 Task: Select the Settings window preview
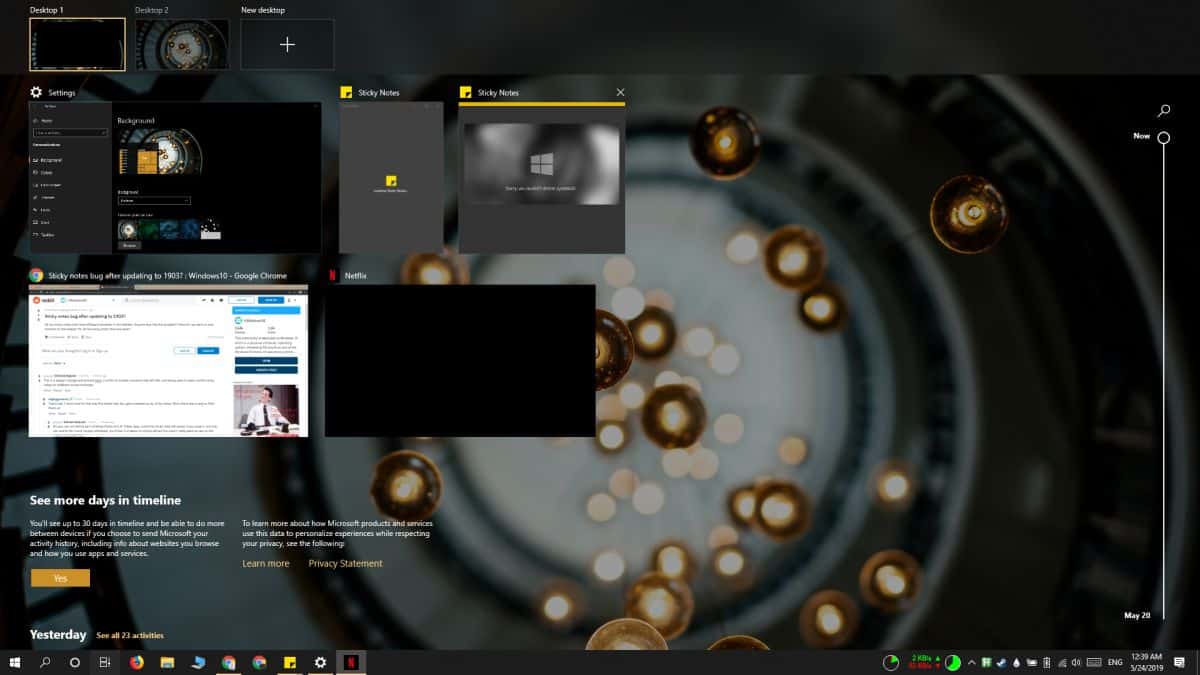(175, 177)
